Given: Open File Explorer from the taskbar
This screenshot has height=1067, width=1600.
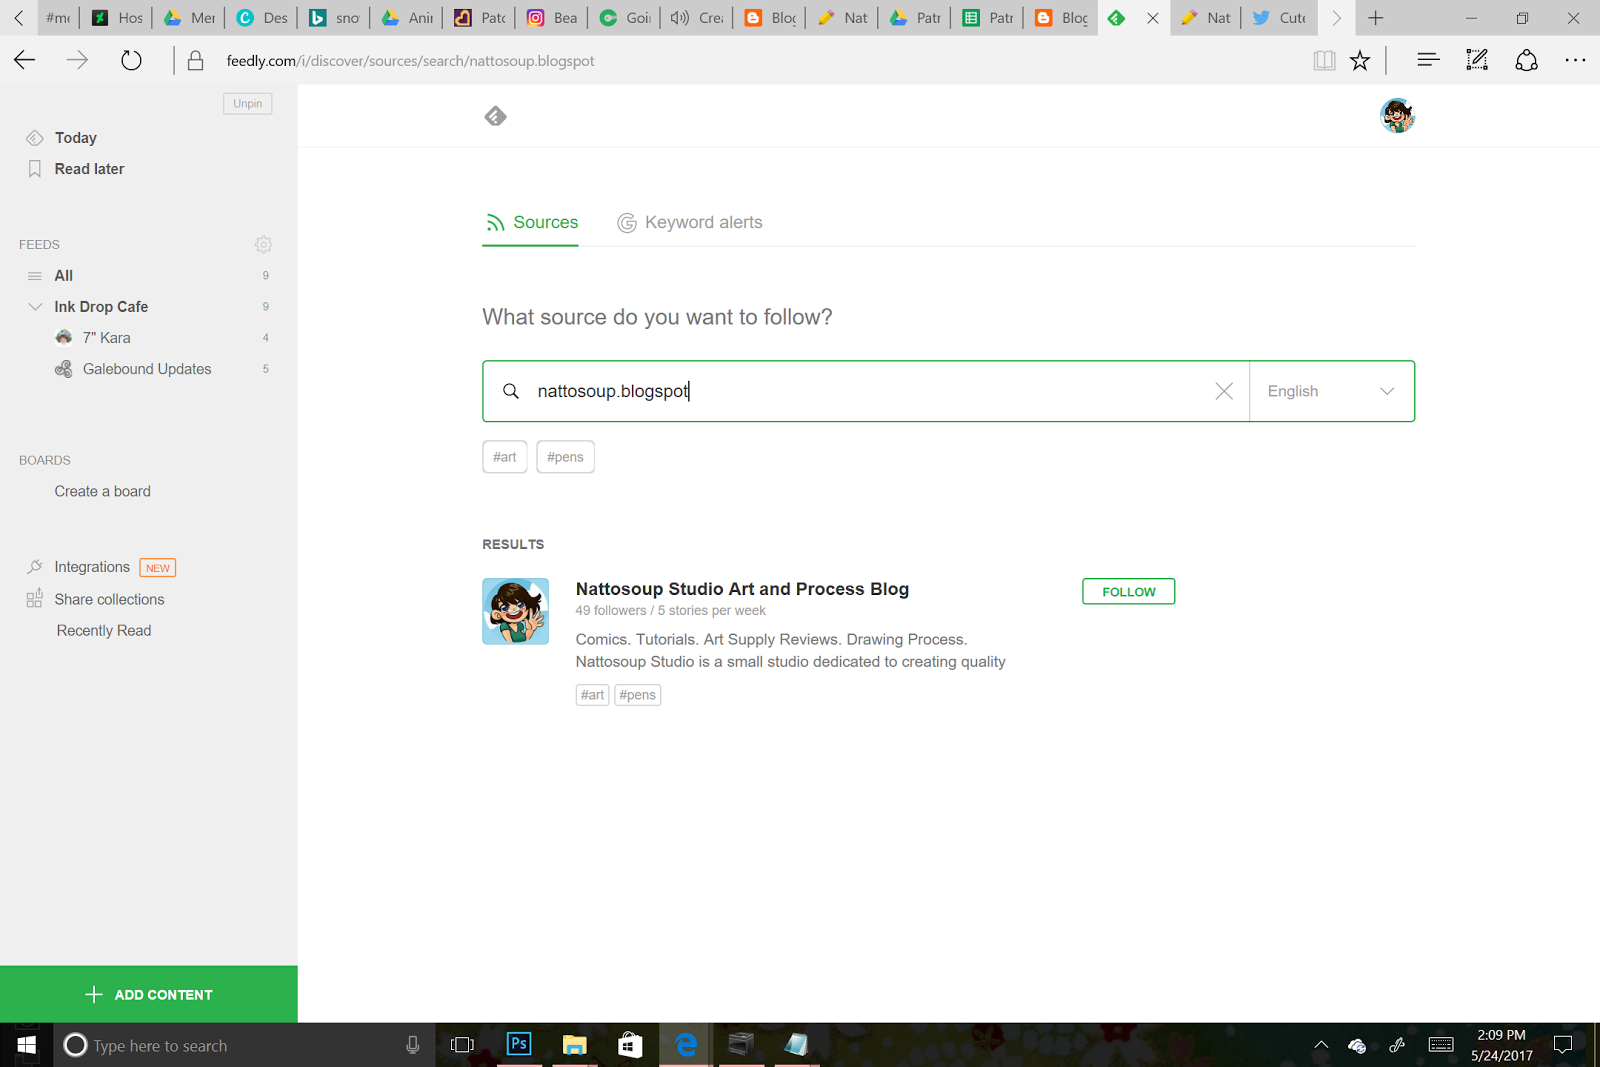Looking at the screenshot, I should click(x=574, y=1045).
